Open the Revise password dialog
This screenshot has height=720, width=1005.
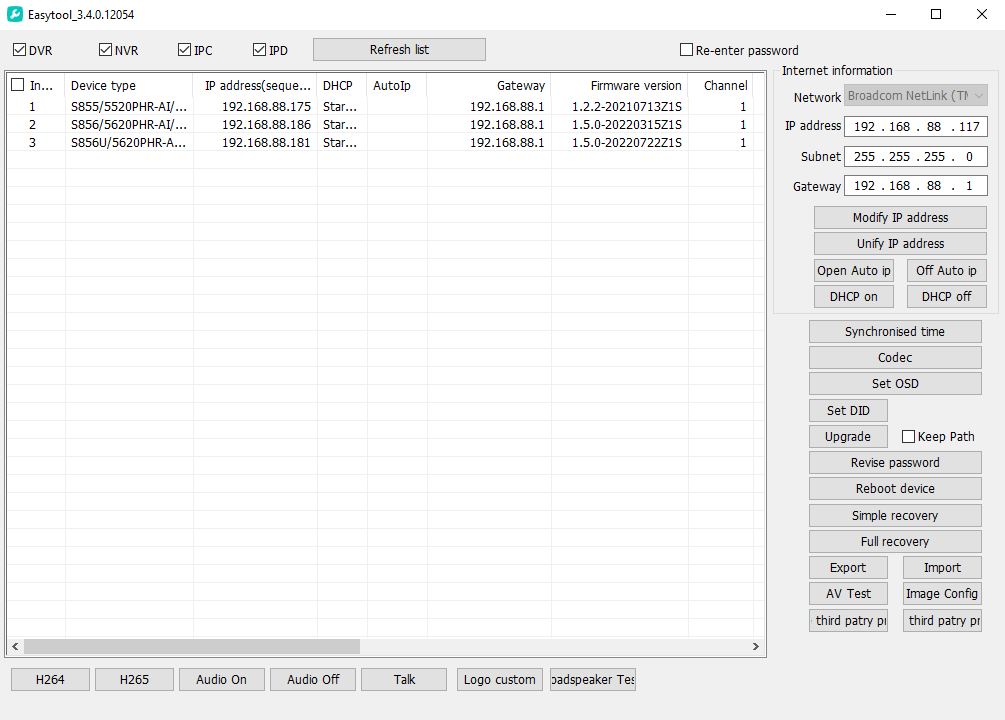point(894,463)
